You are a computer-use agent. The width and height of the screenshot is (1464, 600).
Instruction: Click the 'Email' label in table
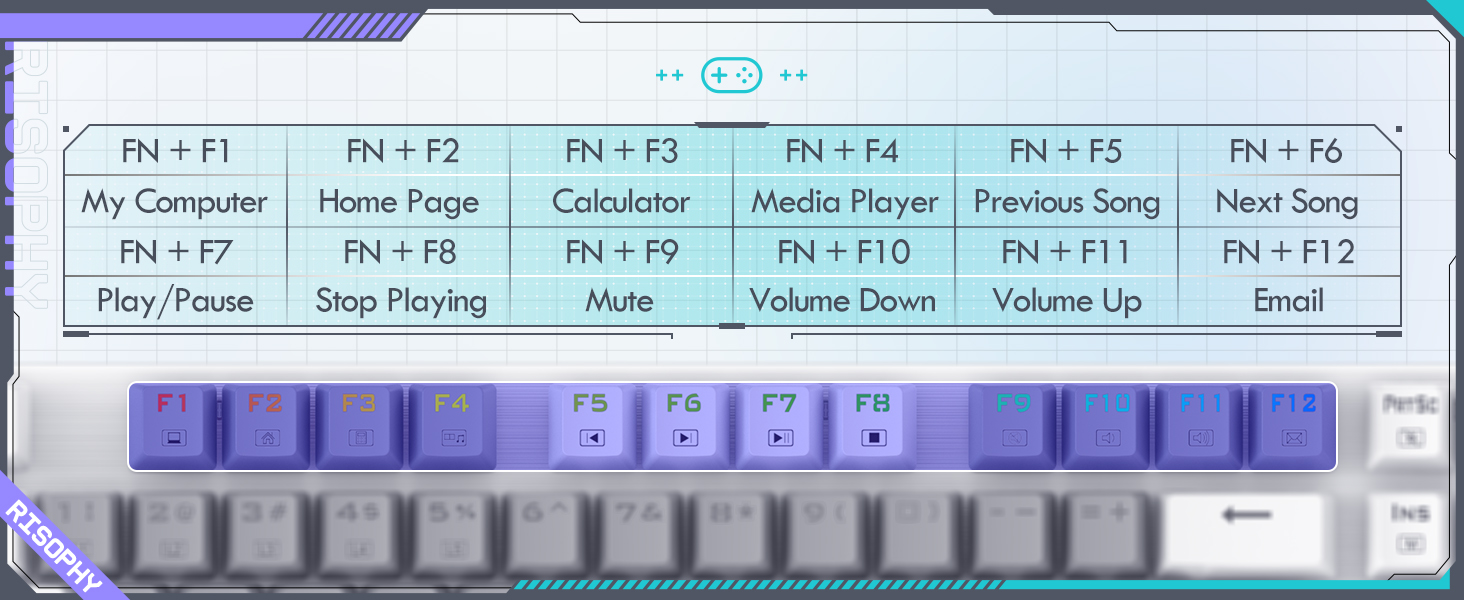(1289, 301)
